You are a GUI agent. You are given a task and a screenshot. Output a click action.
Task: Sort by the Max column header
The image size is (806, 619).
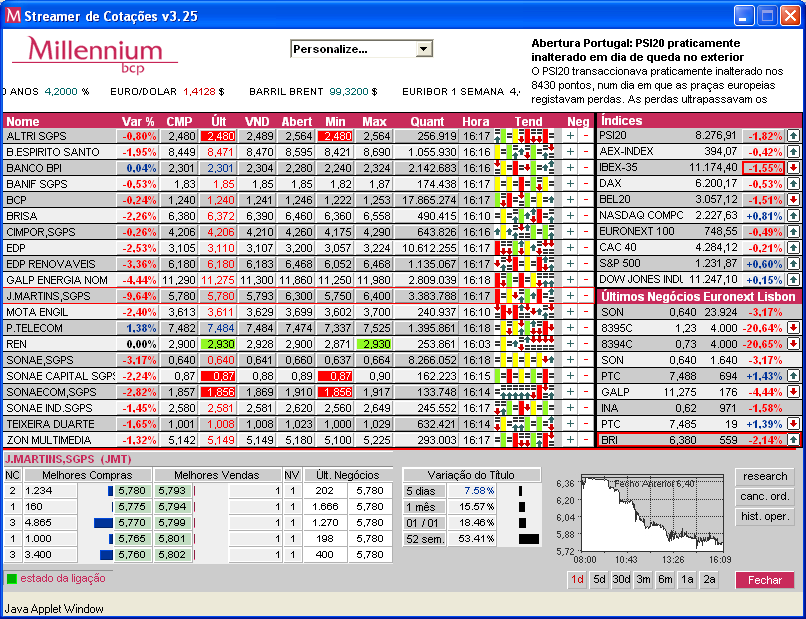click(x=374, y=122)
